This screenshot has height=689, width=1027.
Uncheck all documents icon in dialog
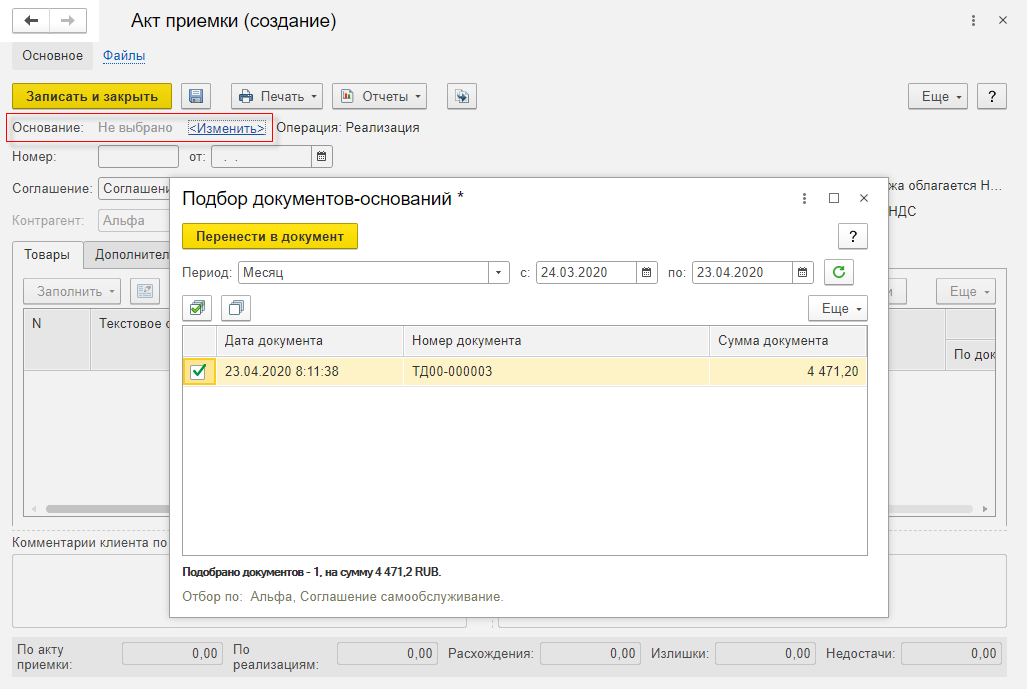(x=235, y=308)
